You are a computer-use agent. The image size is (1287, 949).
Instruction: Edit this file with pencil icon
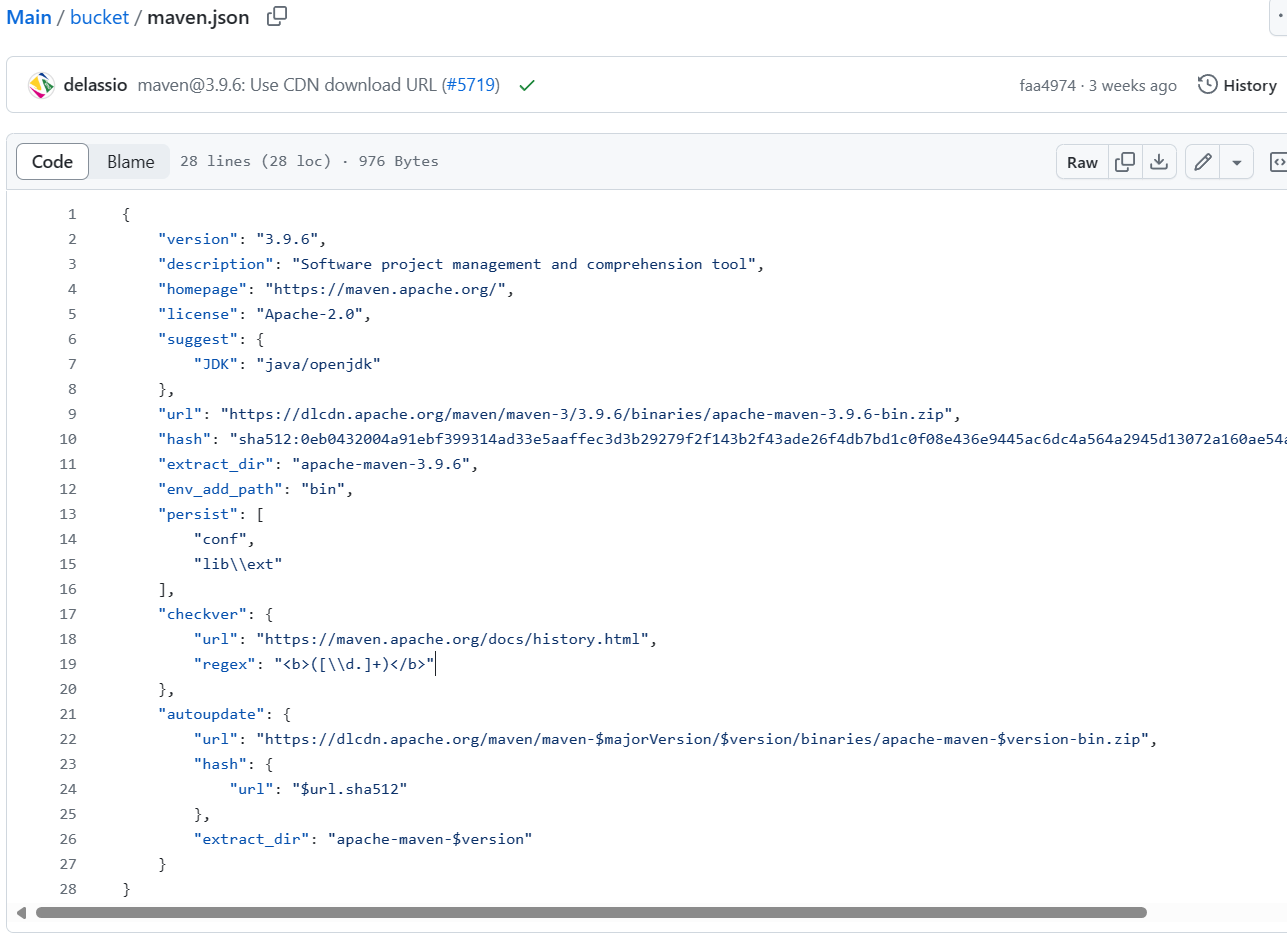pyautogui.click(x=1203, y=162)
